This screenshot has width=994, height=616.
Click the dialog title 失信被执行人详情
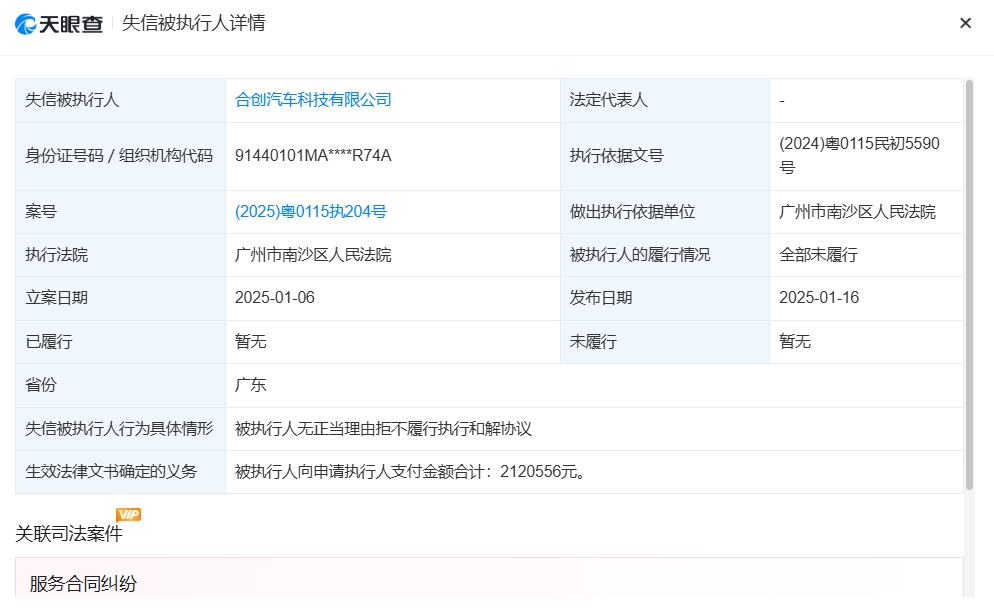[193, 23]
